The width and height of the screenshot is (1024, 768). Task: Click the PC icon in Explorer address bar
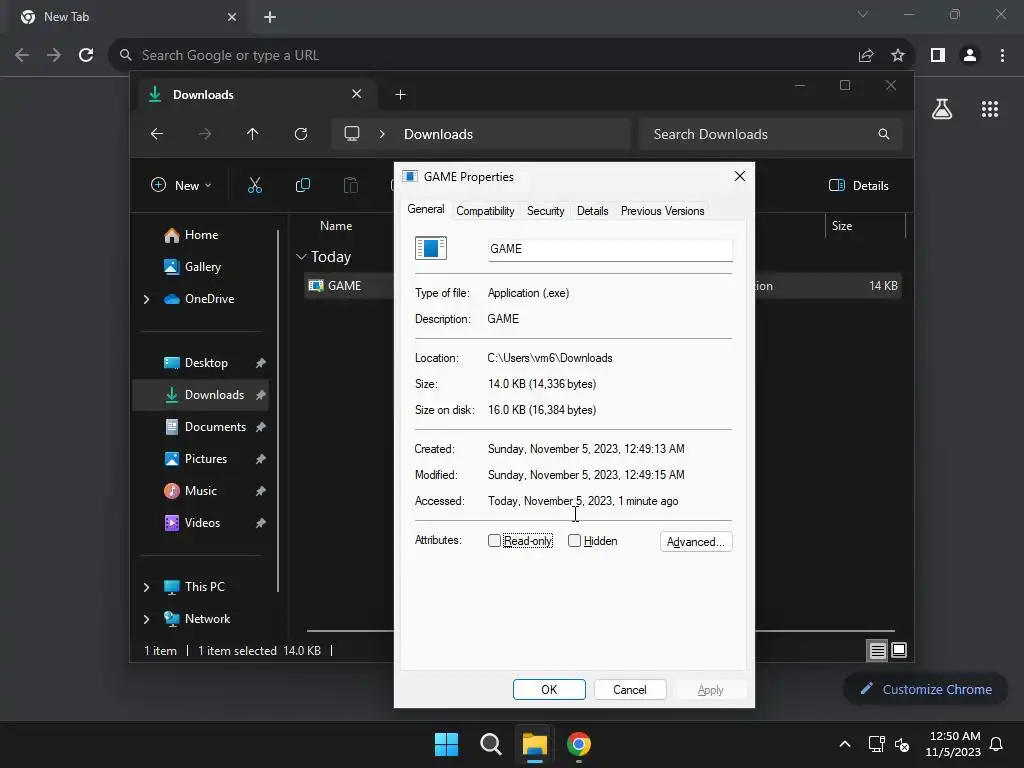352,134
